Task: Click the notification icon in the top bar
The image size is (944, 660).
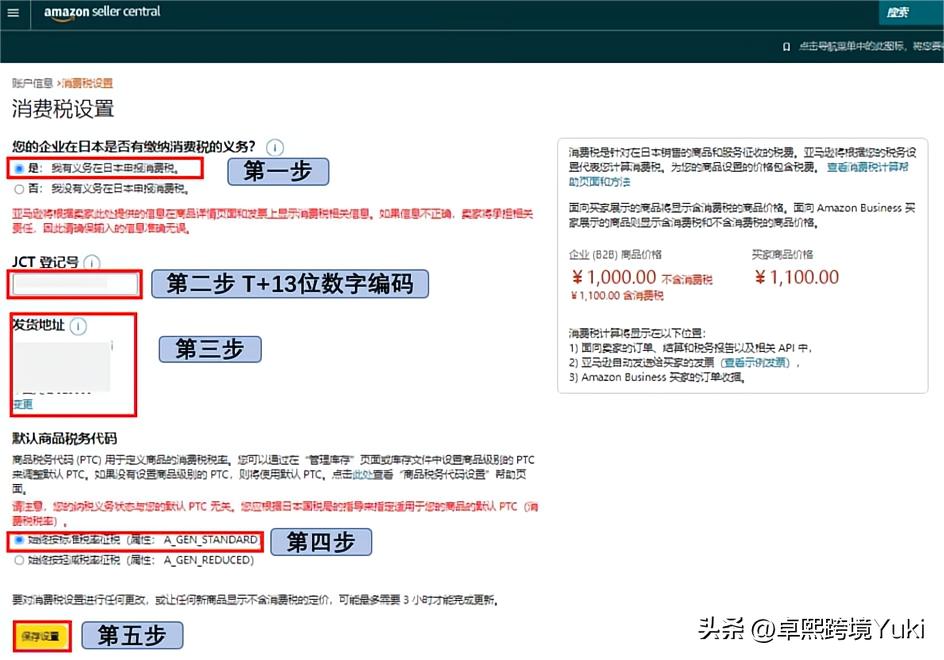Action: [785, 46]
